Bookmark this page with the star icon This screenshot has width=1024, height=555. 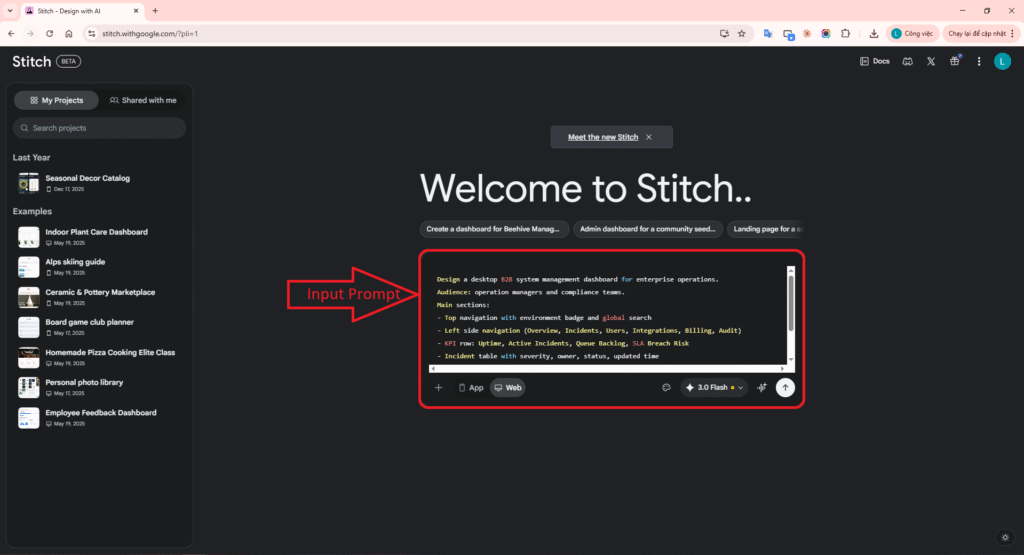pos(741,33)
